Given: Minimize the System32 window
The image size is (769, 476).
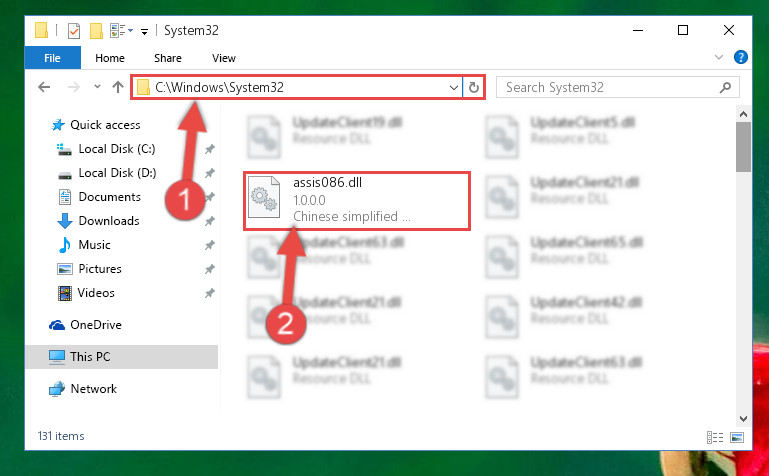Looking at the screenshot, I should pyautogui.click(x=638, y=30).
